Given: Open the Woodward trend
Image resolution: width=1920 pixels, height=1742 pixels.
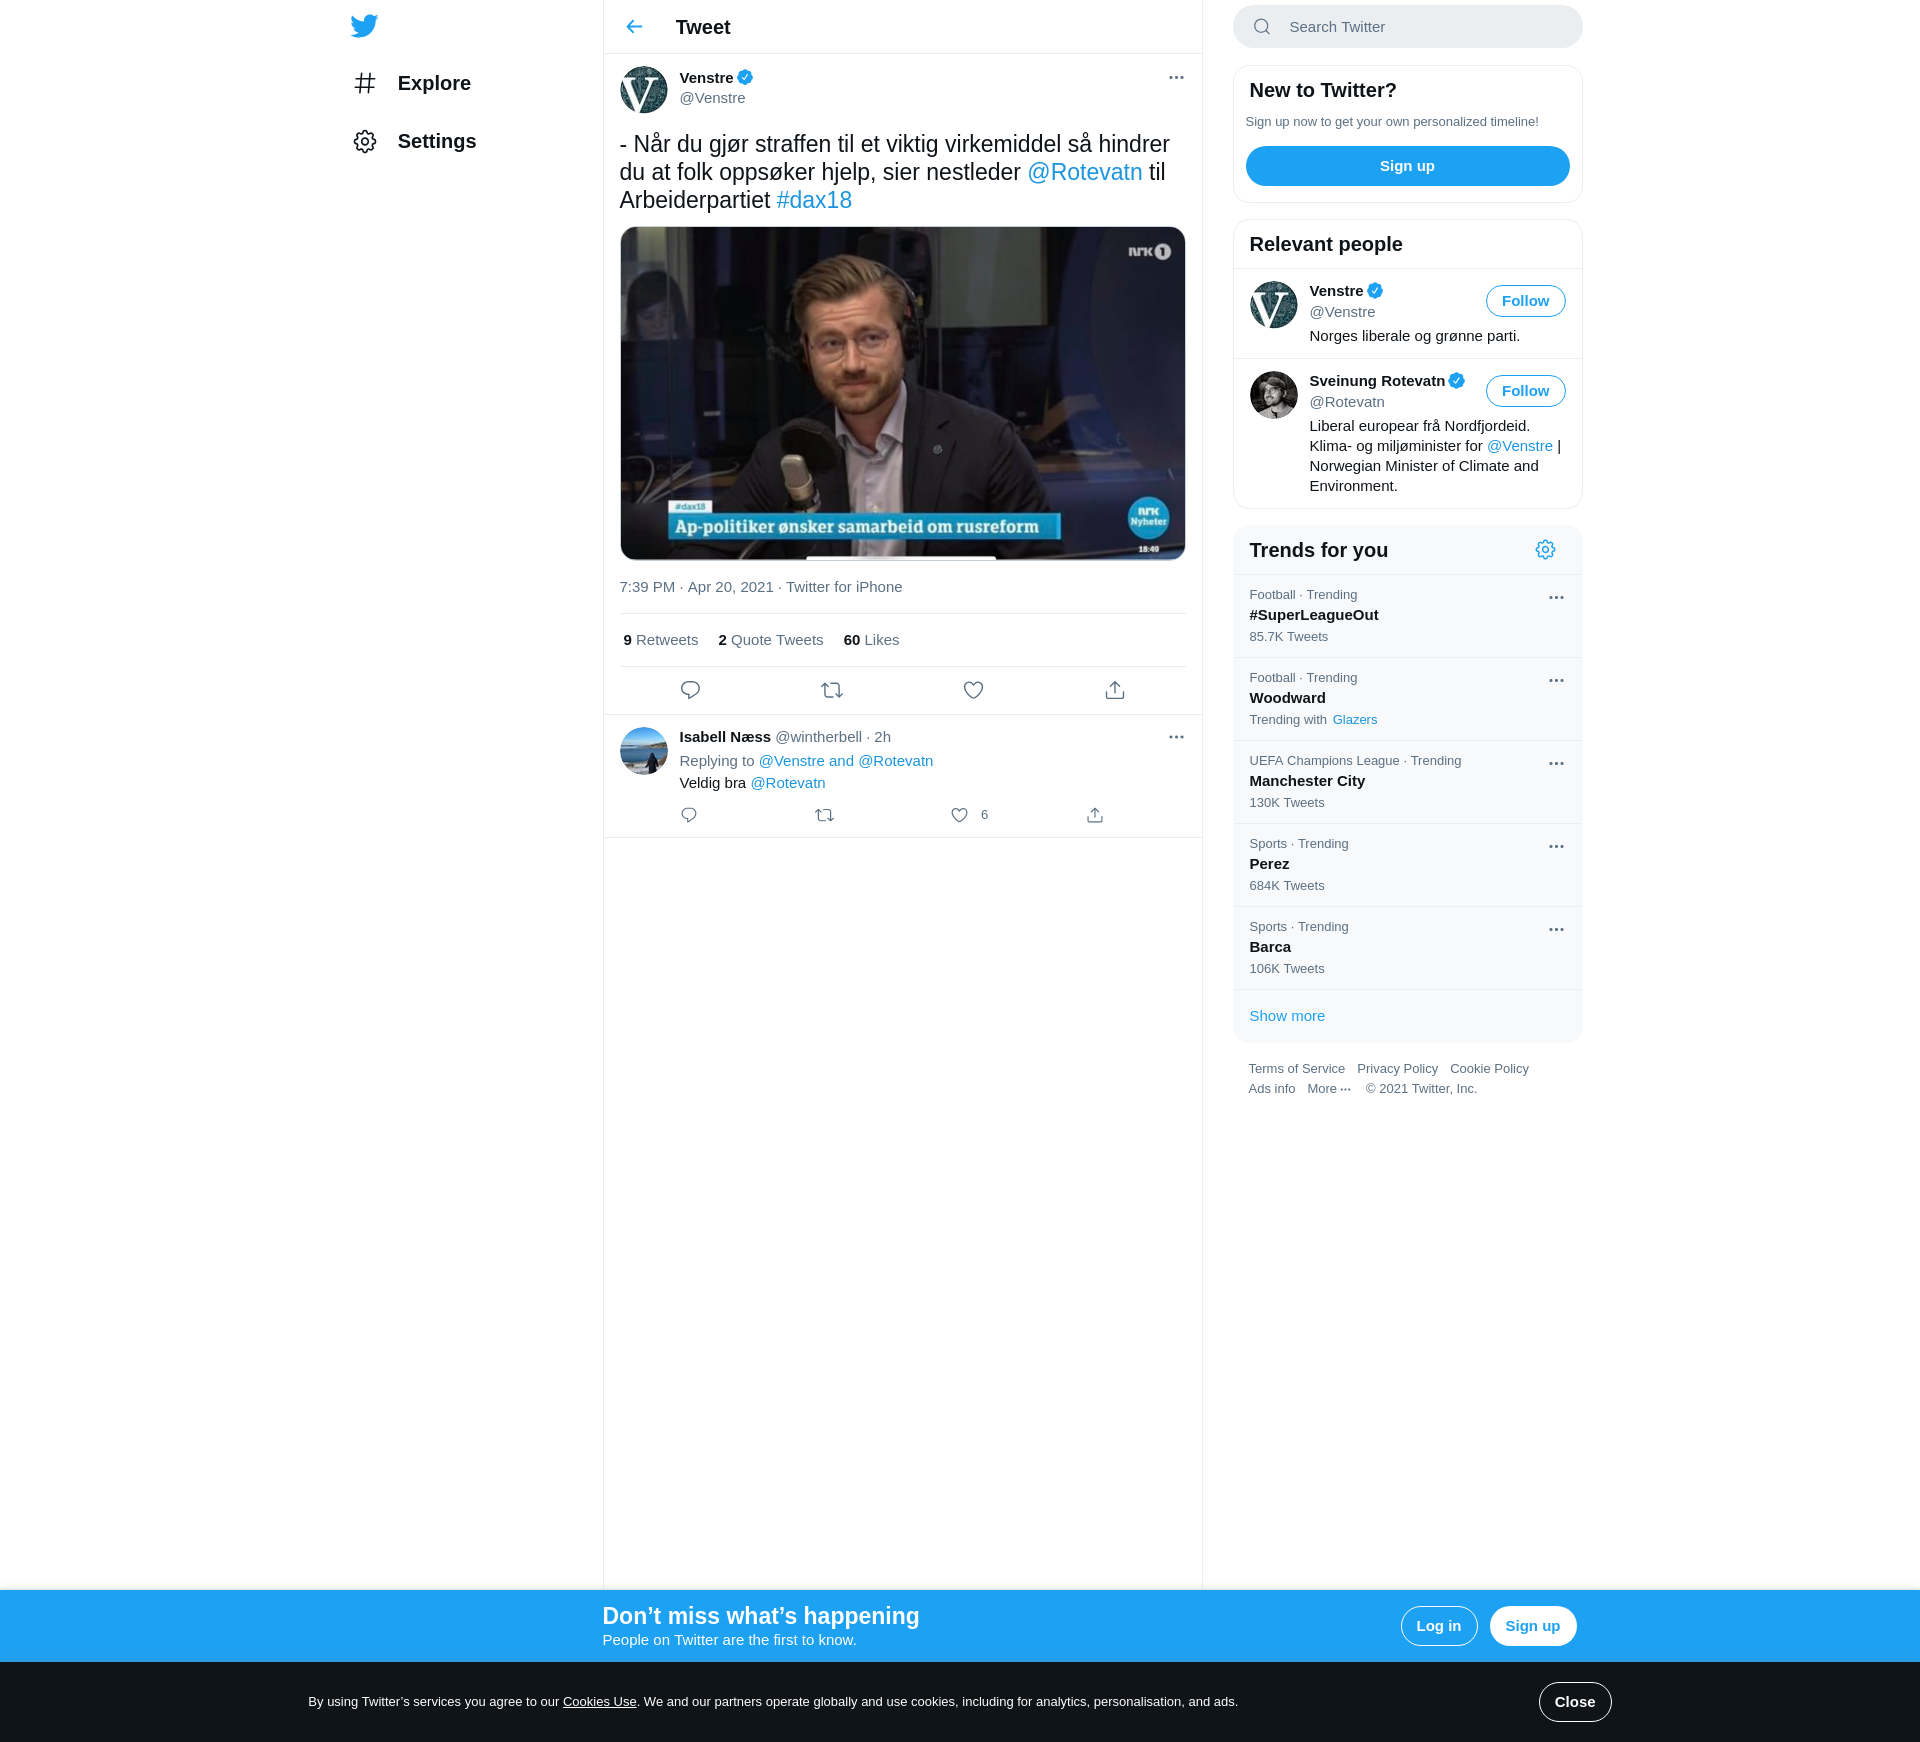Looking at the screenshot, I should pyautogui.click(x=1287, y=698).
